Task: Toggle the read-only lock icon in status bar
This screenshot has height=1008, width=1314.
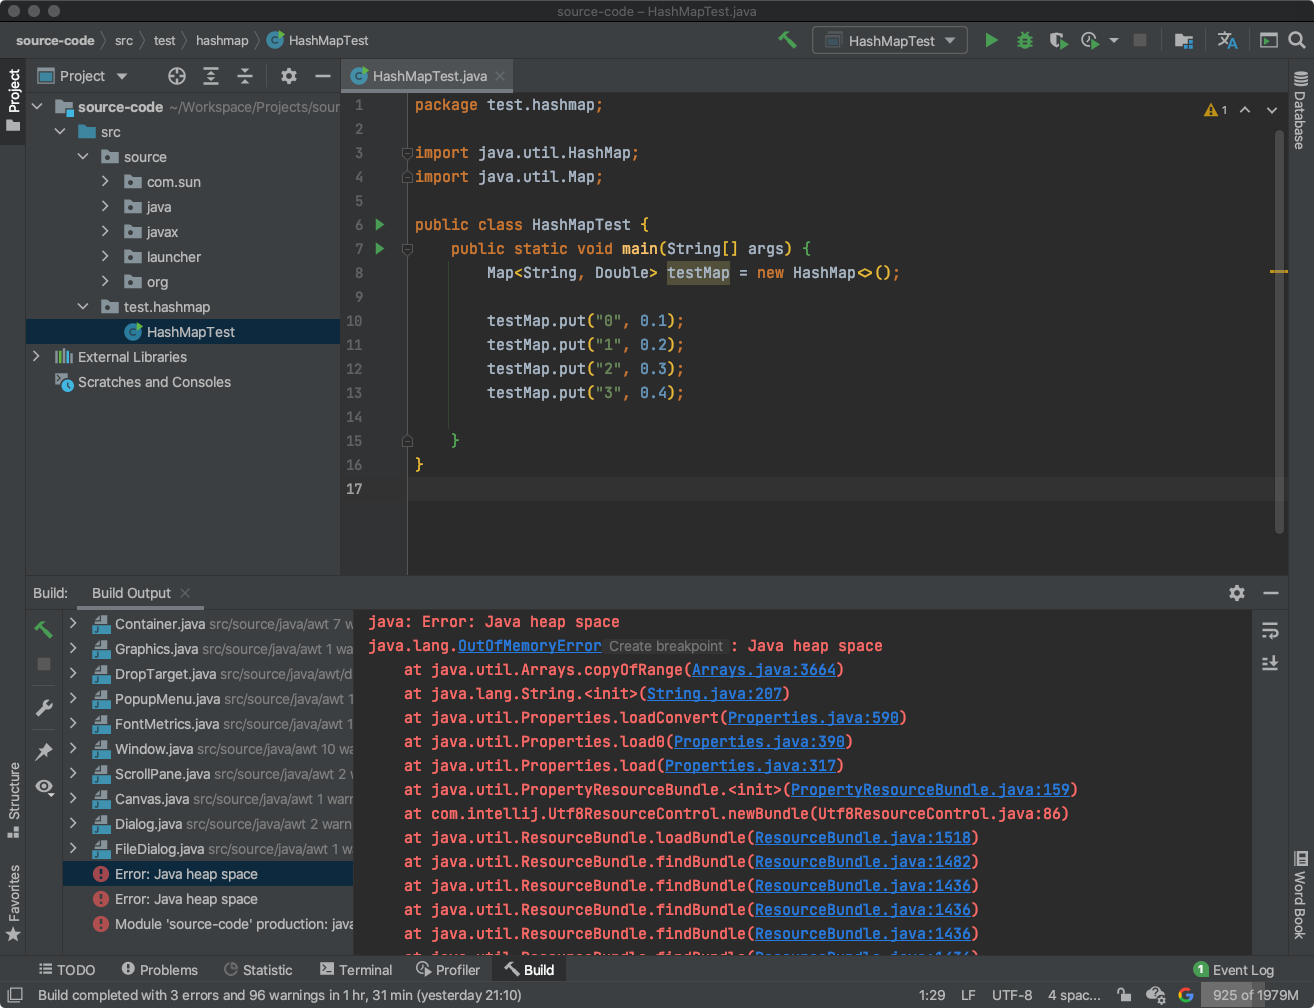Action: coord(1124,995)
